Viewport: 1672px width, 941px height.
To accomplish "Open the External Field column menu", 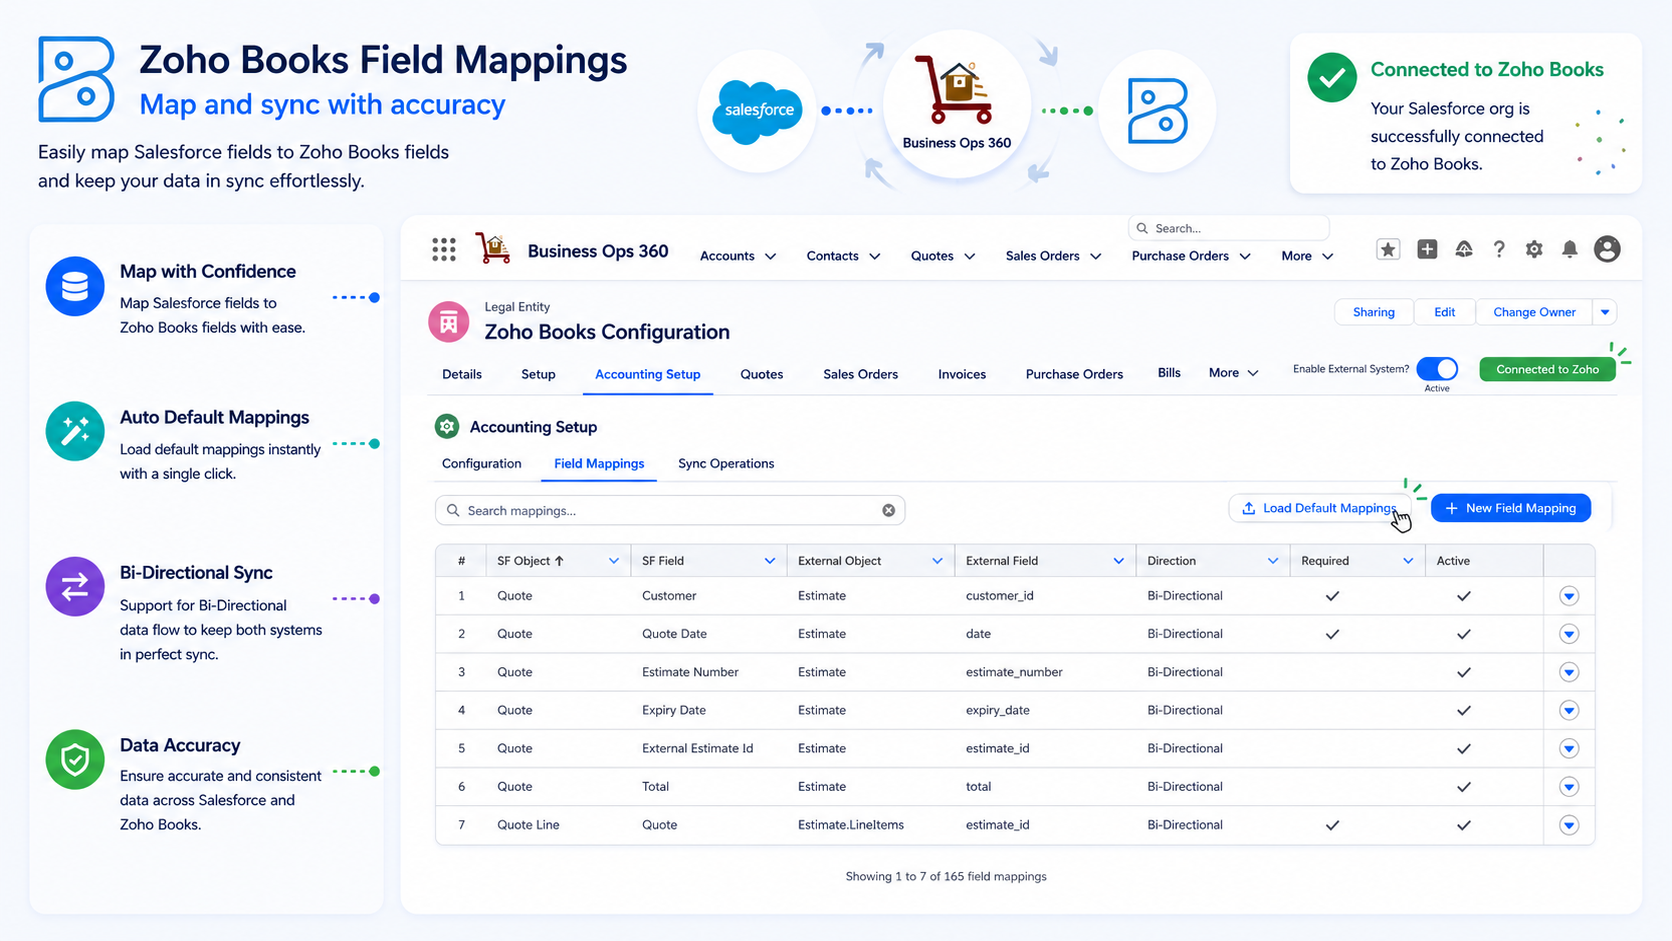I will pos(1118,561).
